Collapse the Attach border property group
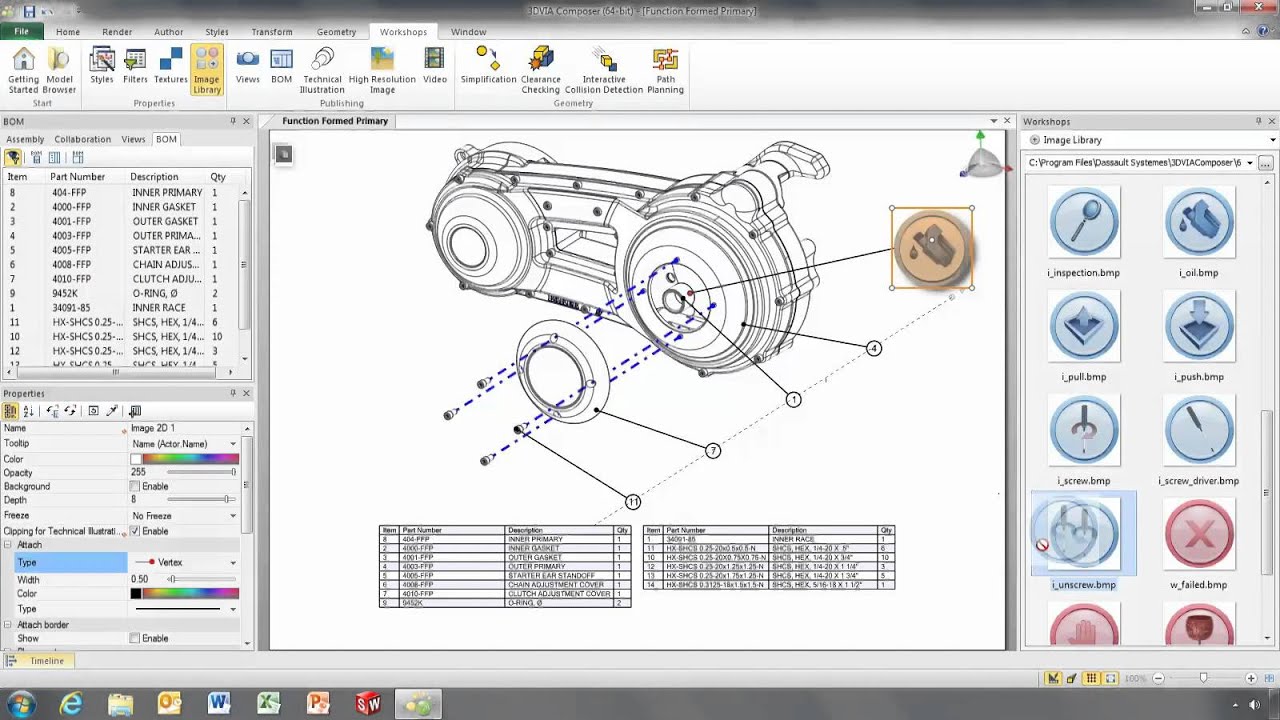 click(x=8, y=625)
